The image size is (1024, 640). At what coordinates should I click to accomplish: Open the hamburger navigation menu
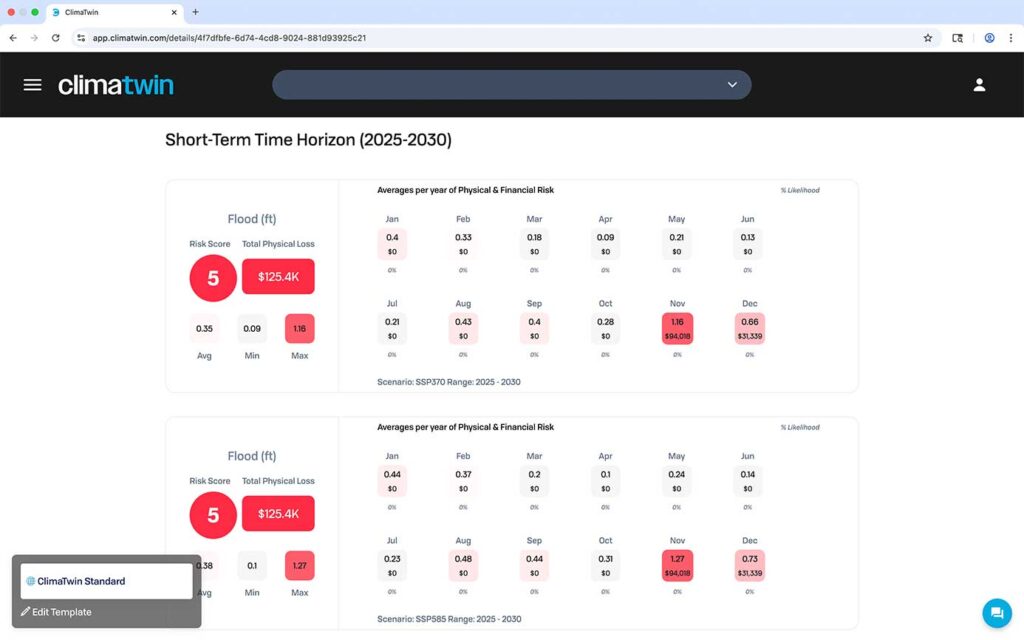pos(32,84)
